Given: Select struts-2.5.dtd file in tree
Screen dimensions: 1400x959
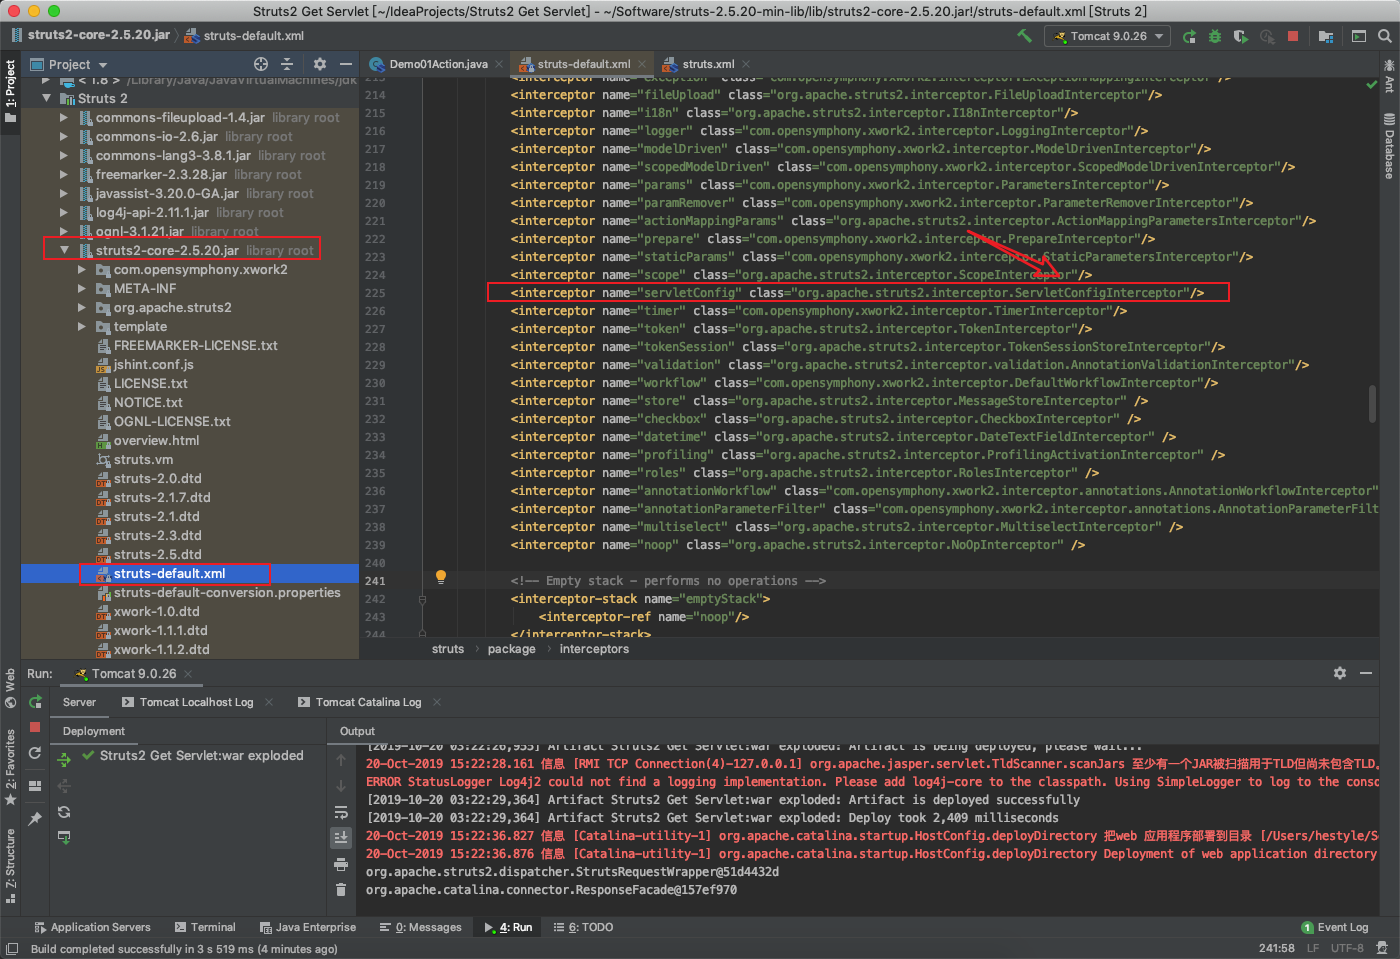Looking at the screenshot, I should coord(157,554).
